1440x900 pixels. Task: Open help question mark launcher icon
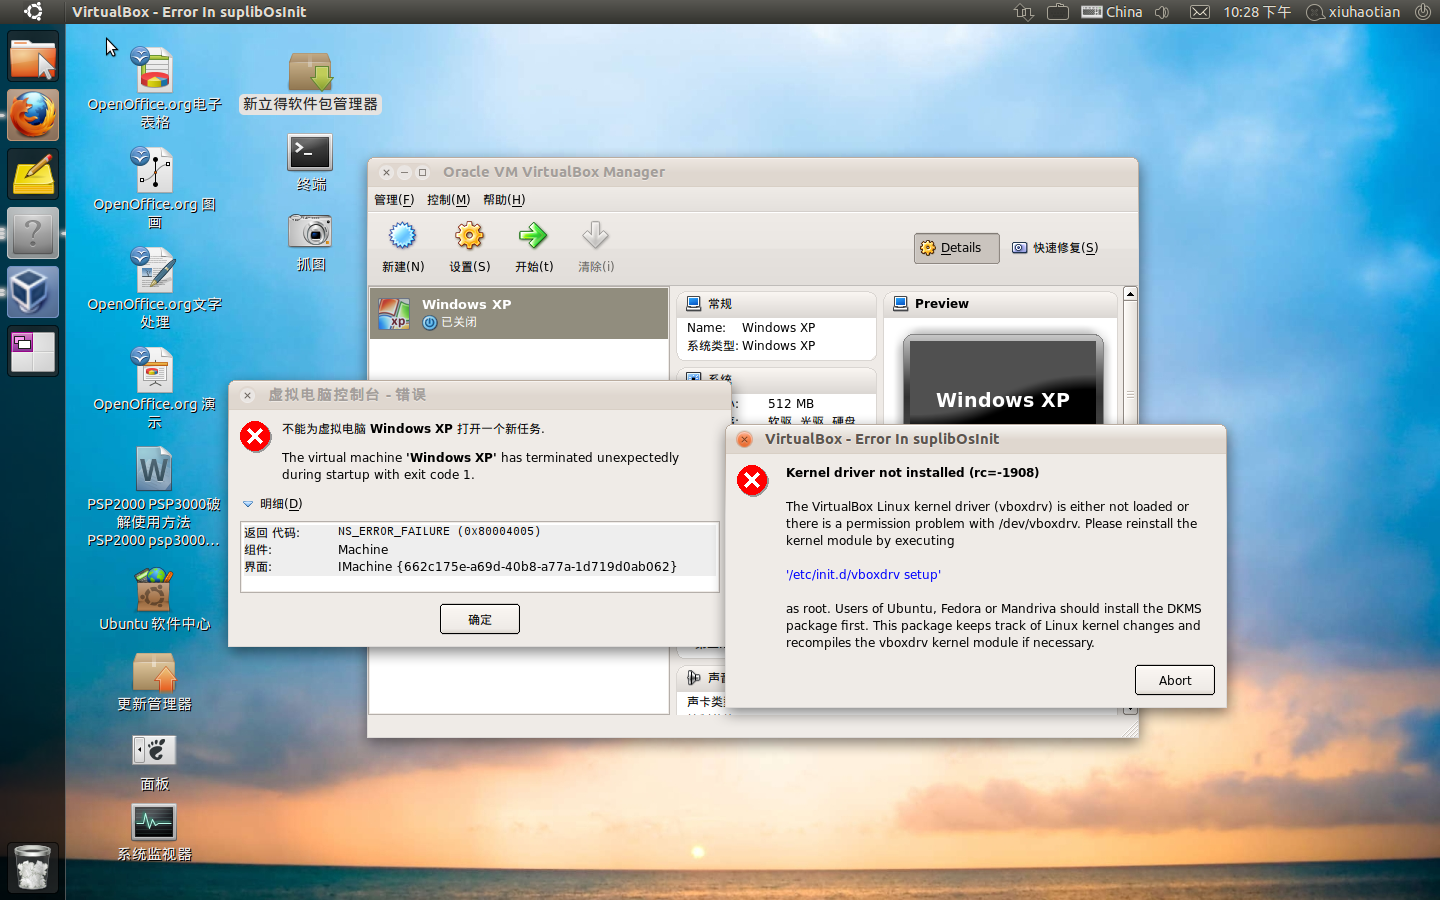point(33,233)
